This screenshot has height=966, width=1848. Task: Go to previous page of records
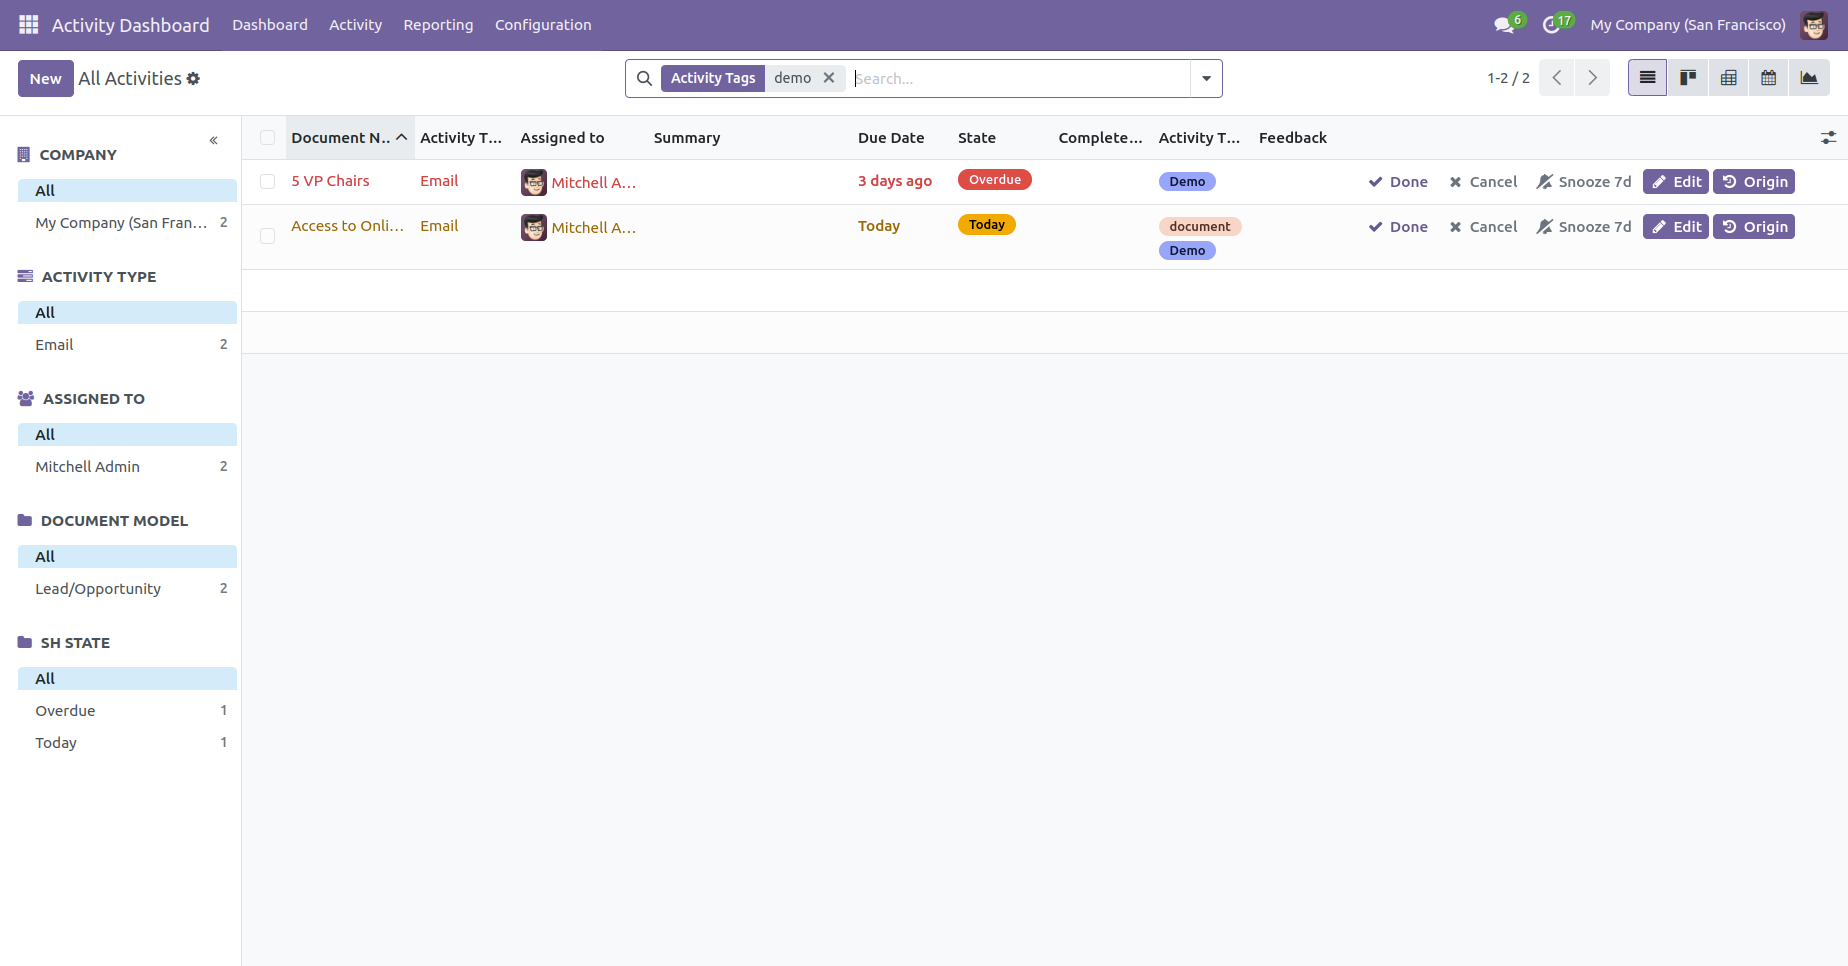tap(1557, 78)
